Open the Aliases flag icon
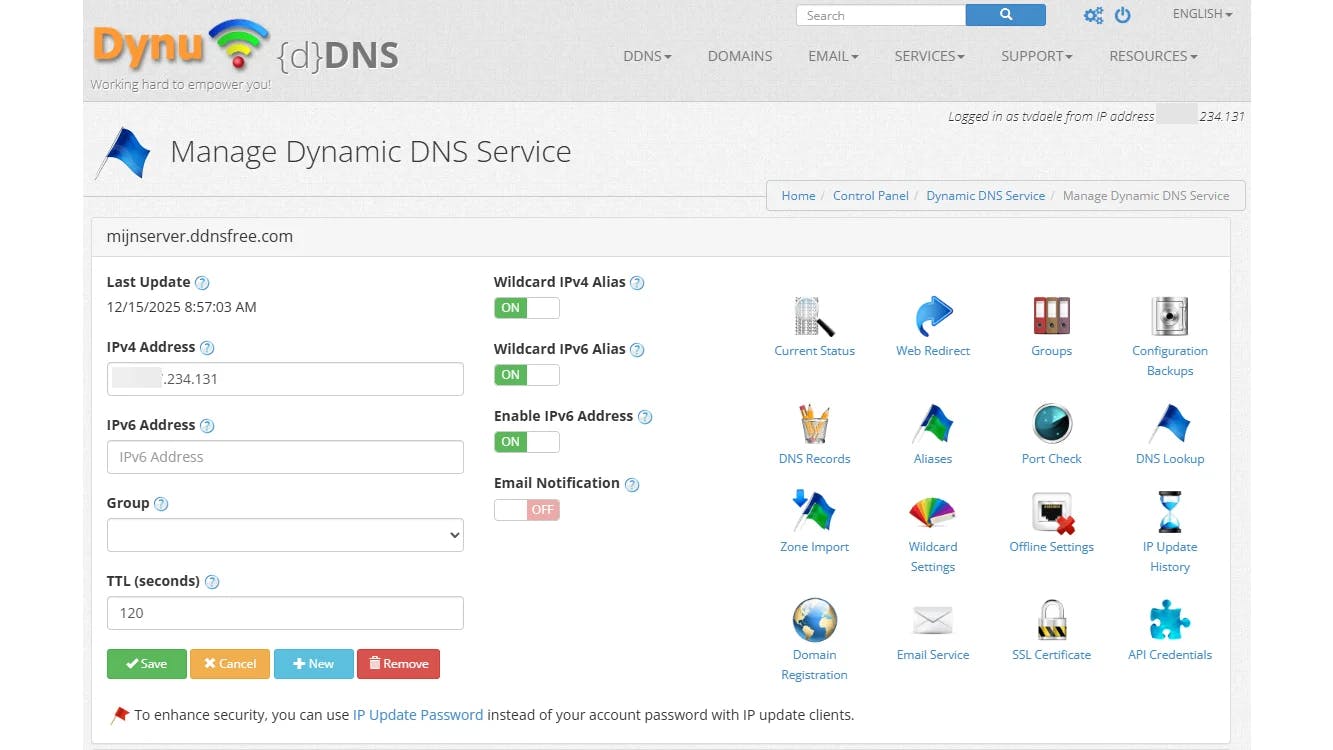 pyautogui.click(x=933, y=424)
